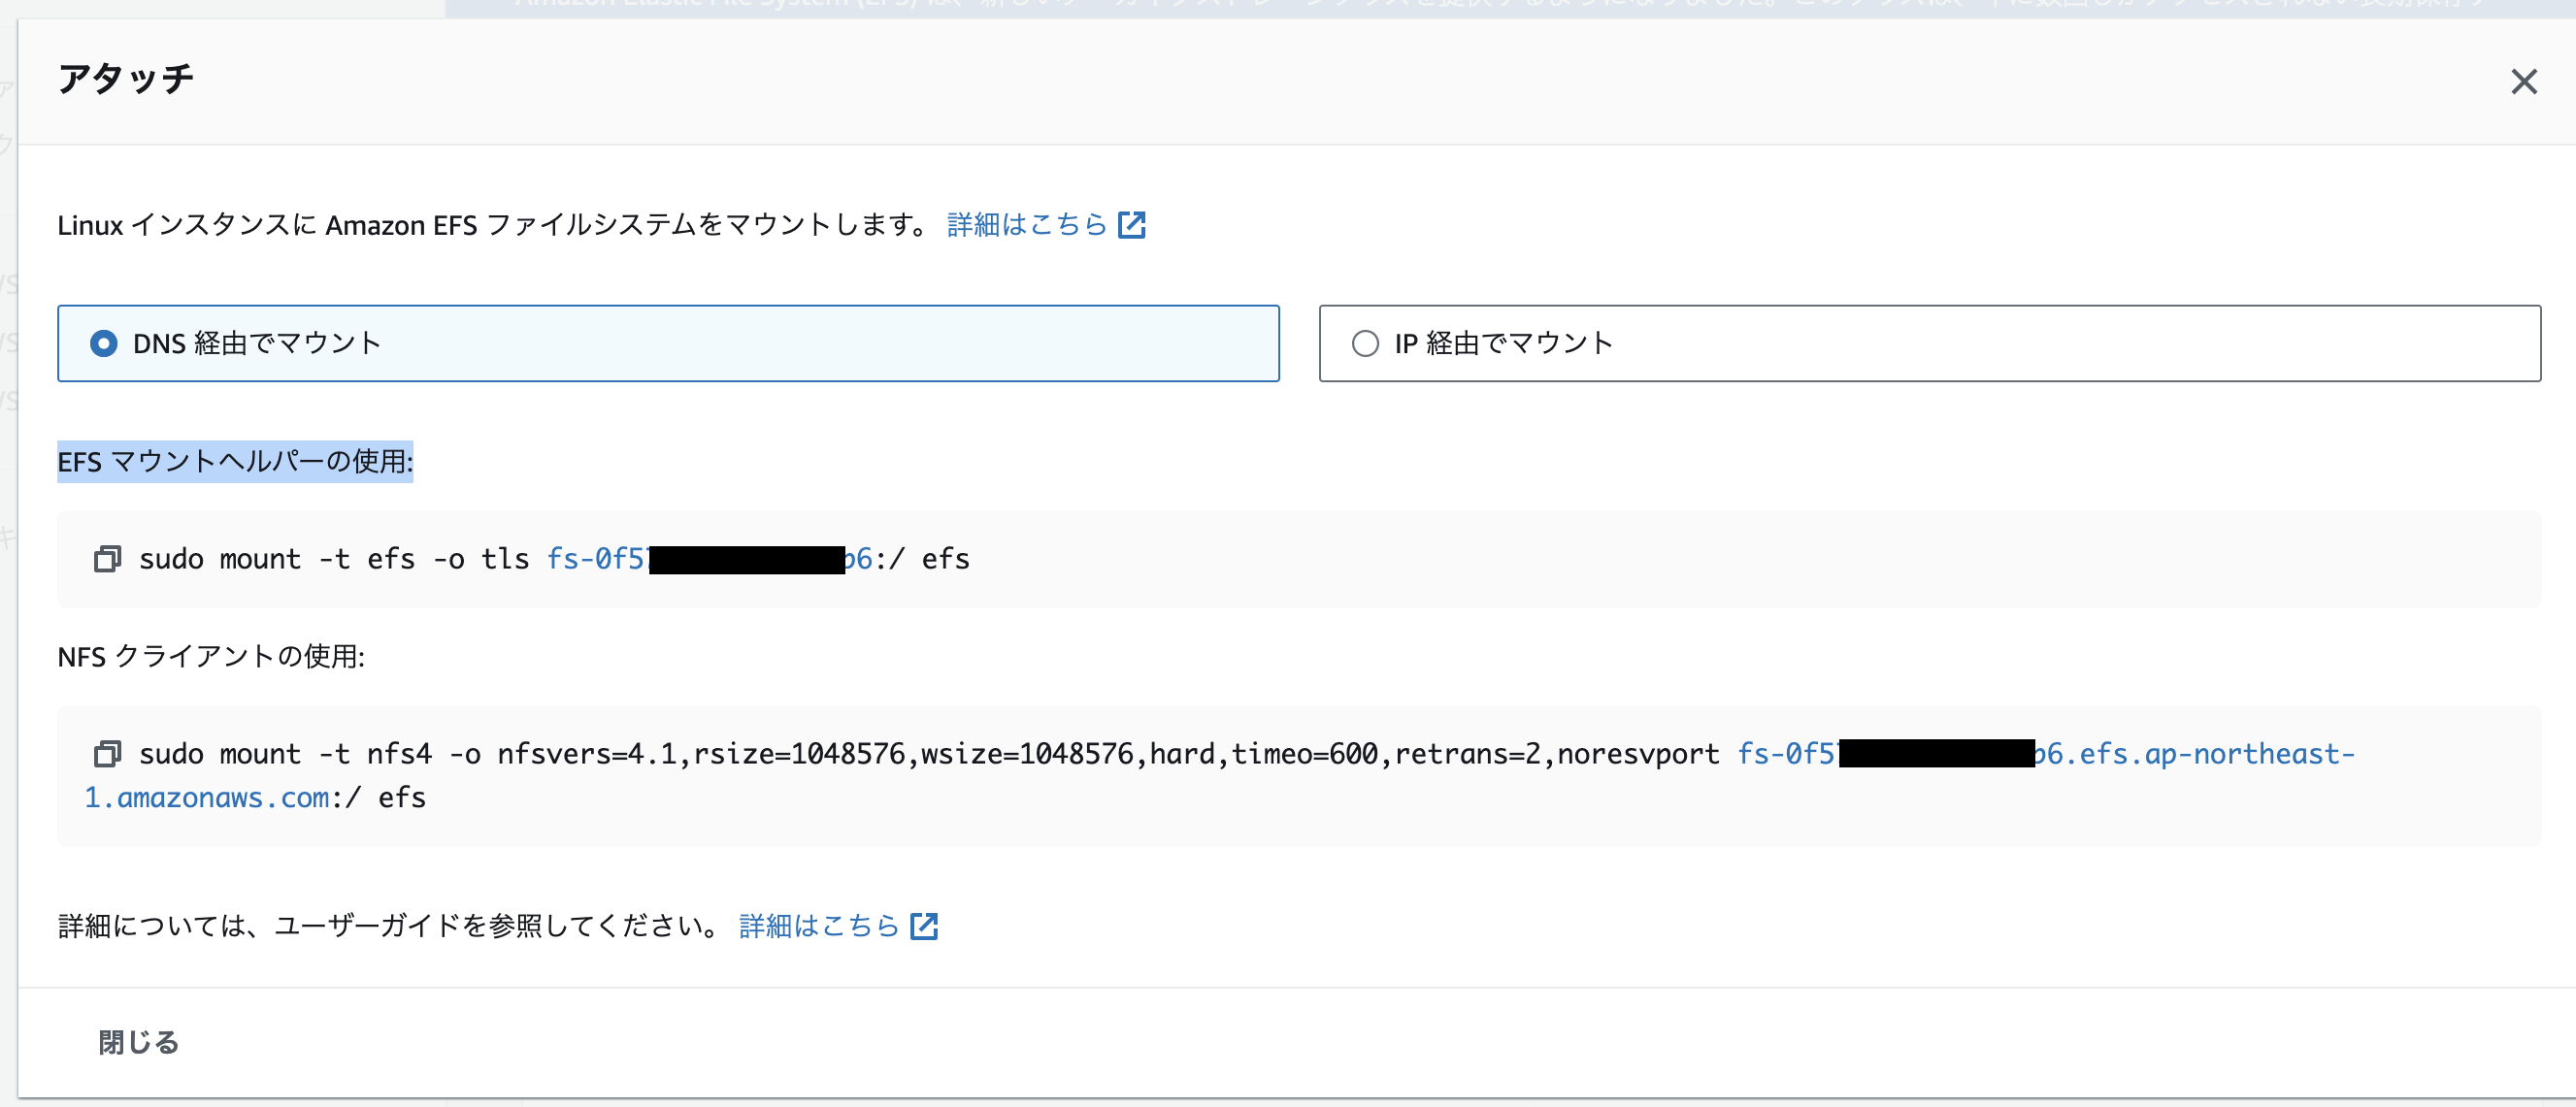
Task: Click the Linux インスタンス description text
Action: (x=492, y=225)
